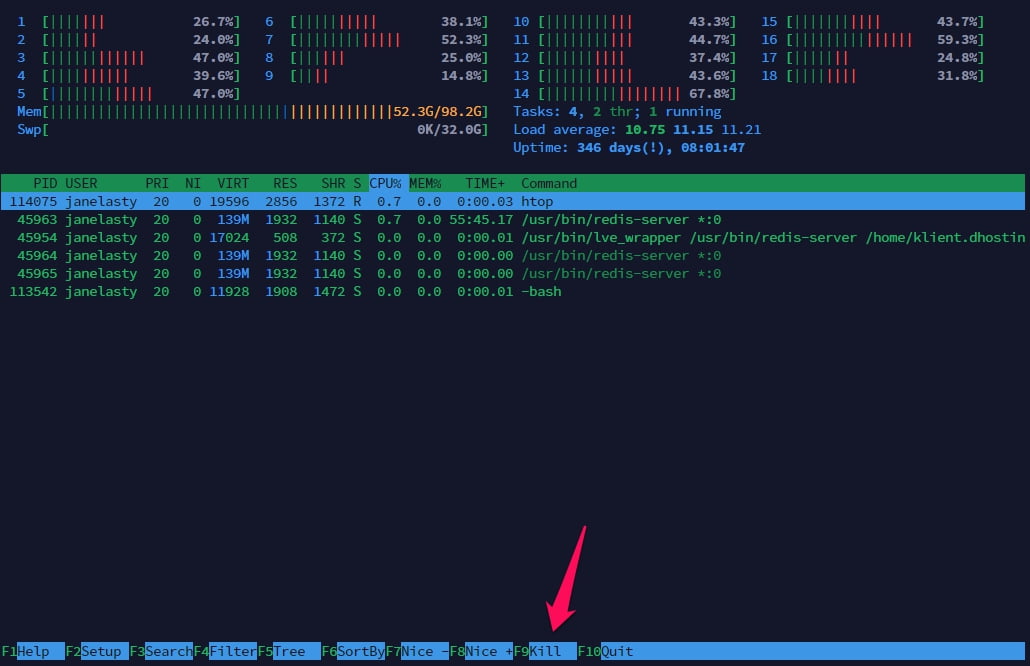This screenshot has width=1030, height=666.
Task: Click the Tasks summary line
Action: (x=617, y=112)
